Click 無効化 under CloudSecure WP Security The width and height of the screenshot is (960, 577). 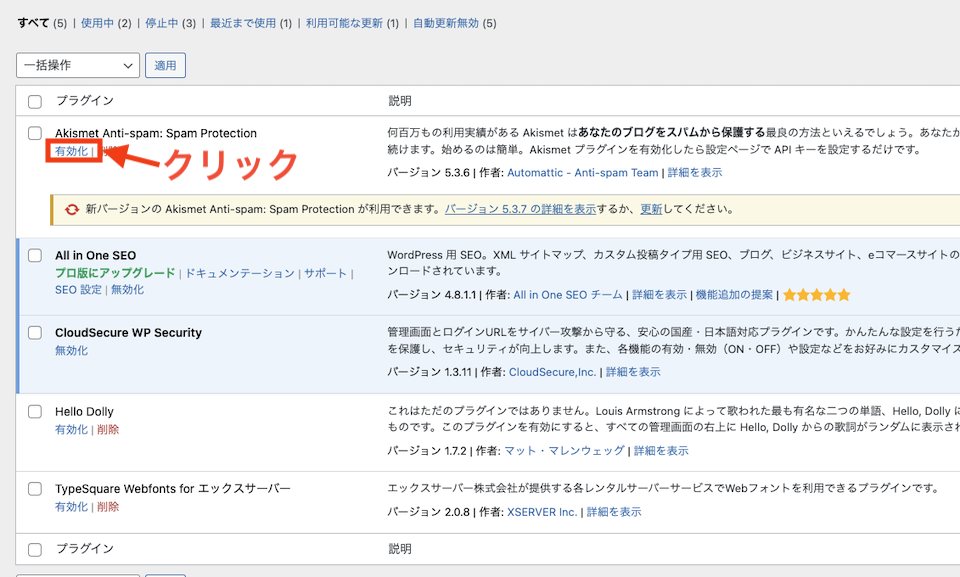point(72,351)
